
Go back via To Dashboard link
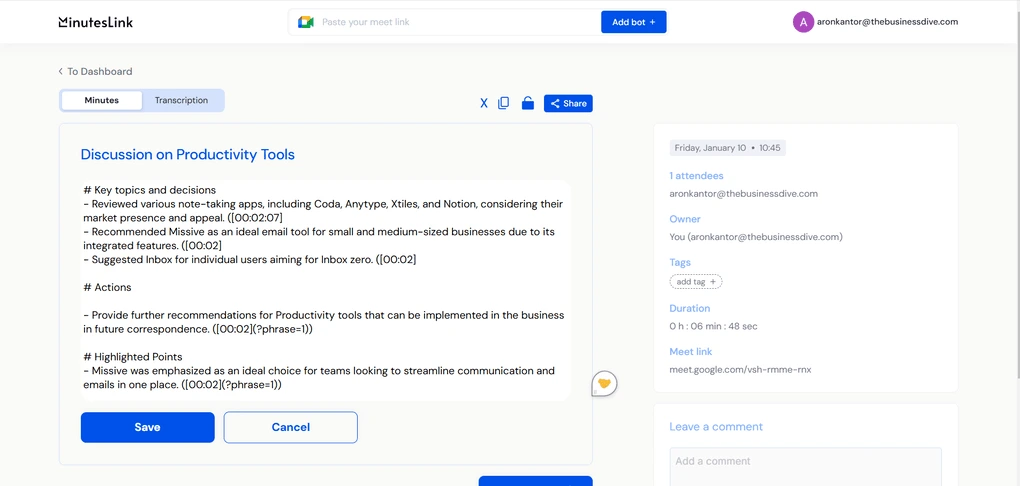(95, 72)
